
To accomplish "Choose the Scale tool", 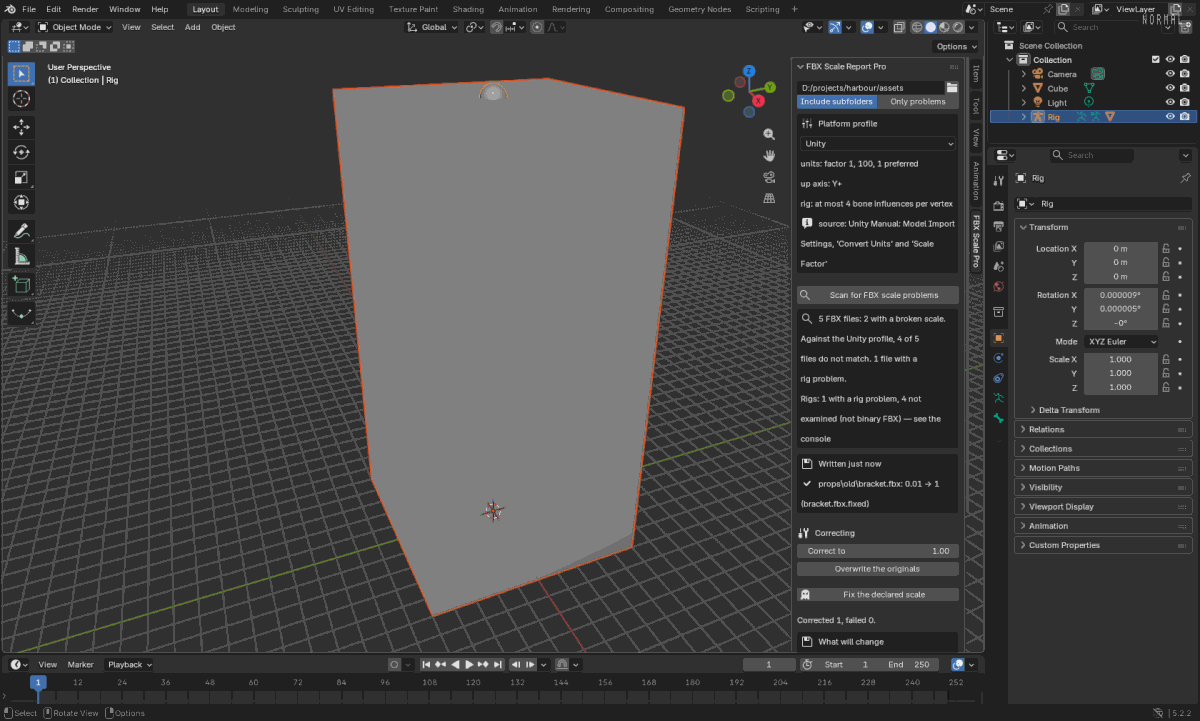I will pyautogui.click(x=21, y=177).
